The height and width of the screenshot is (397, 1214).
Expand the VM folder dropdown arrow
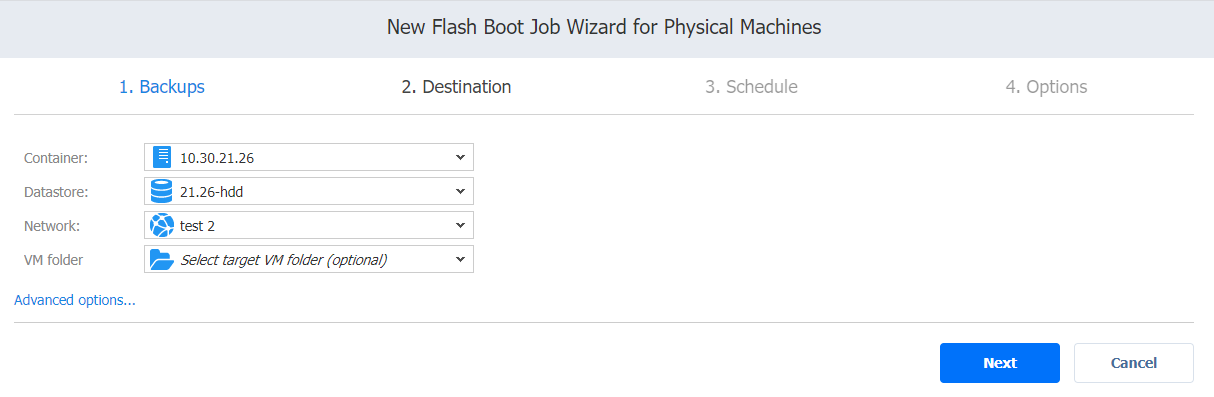pos(460,259)
